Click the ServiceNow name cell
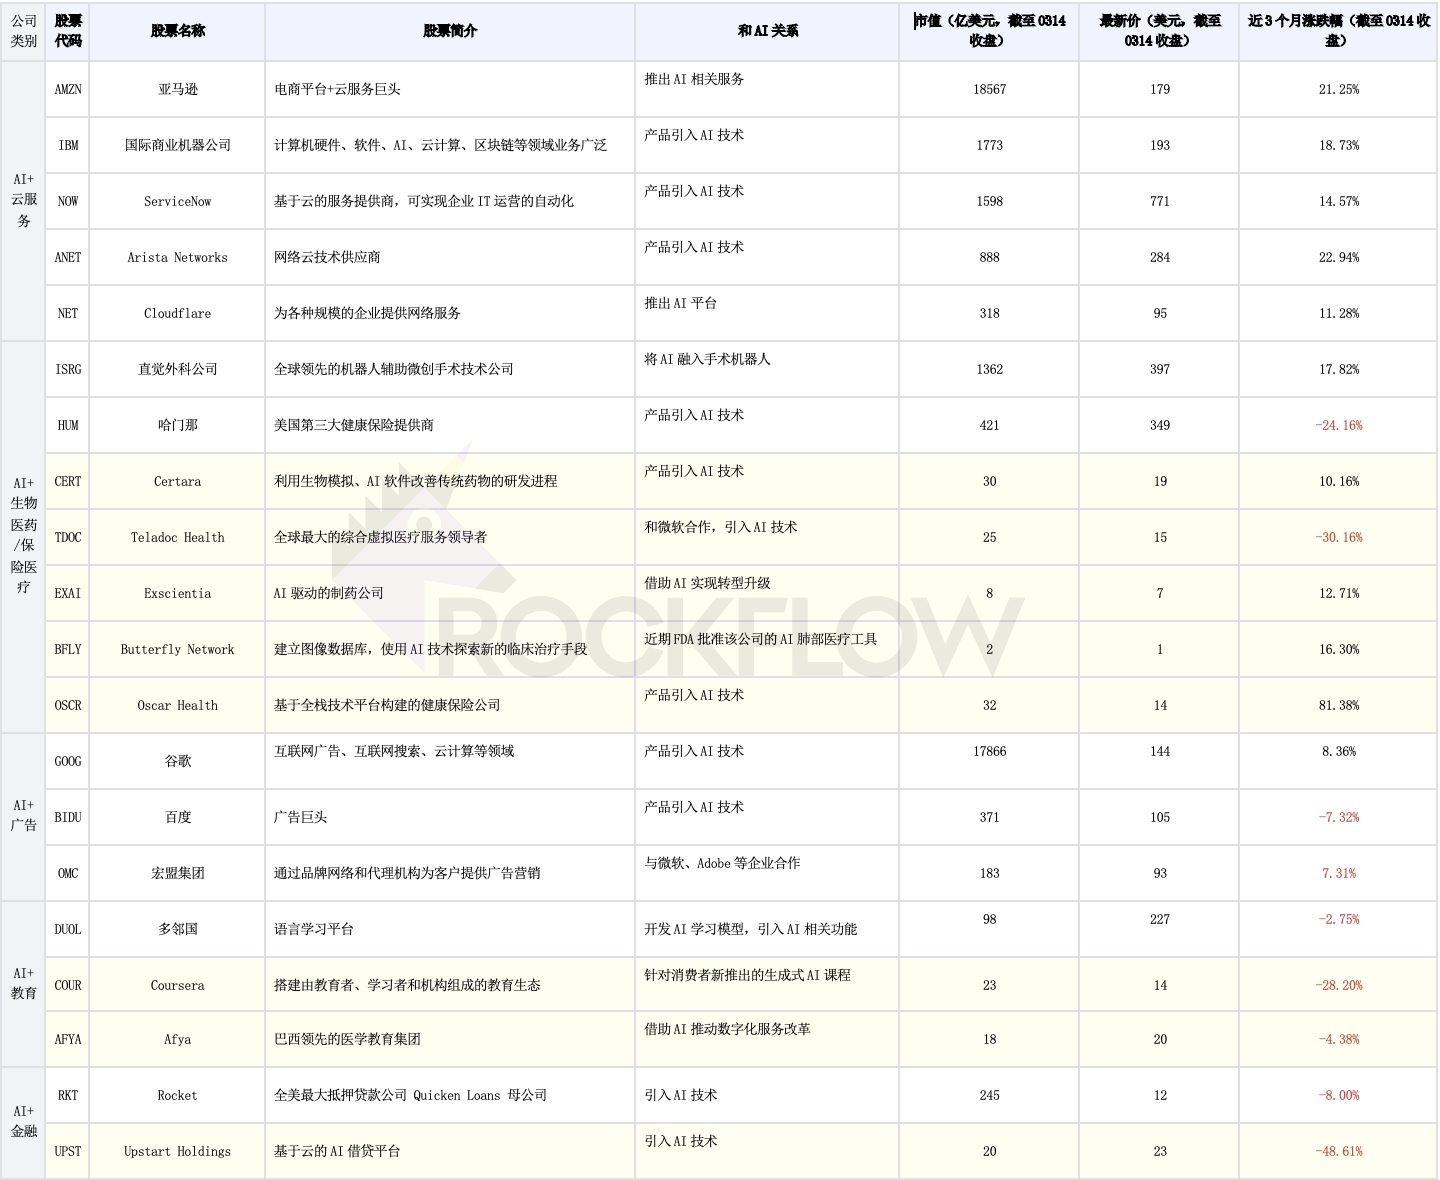Image resolution: width=1440 pixels, height=1180 pixels. pos(177,201)
